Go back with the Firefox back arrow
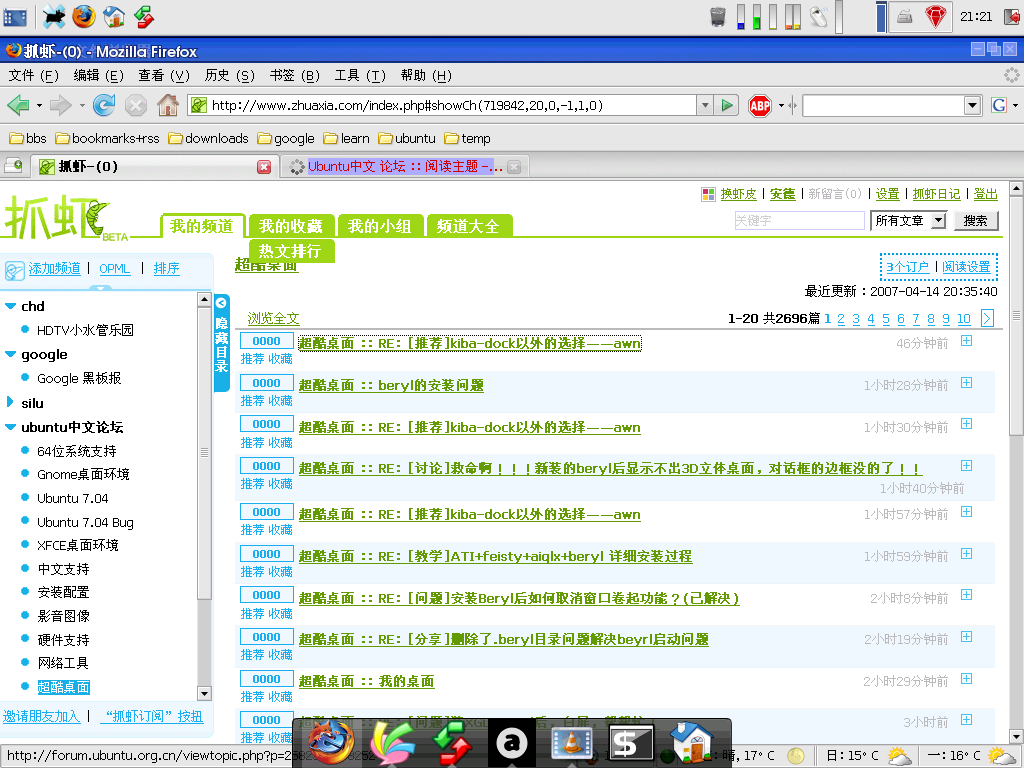This screenshot has width=1024, height=768. click(x=18, y=104)
